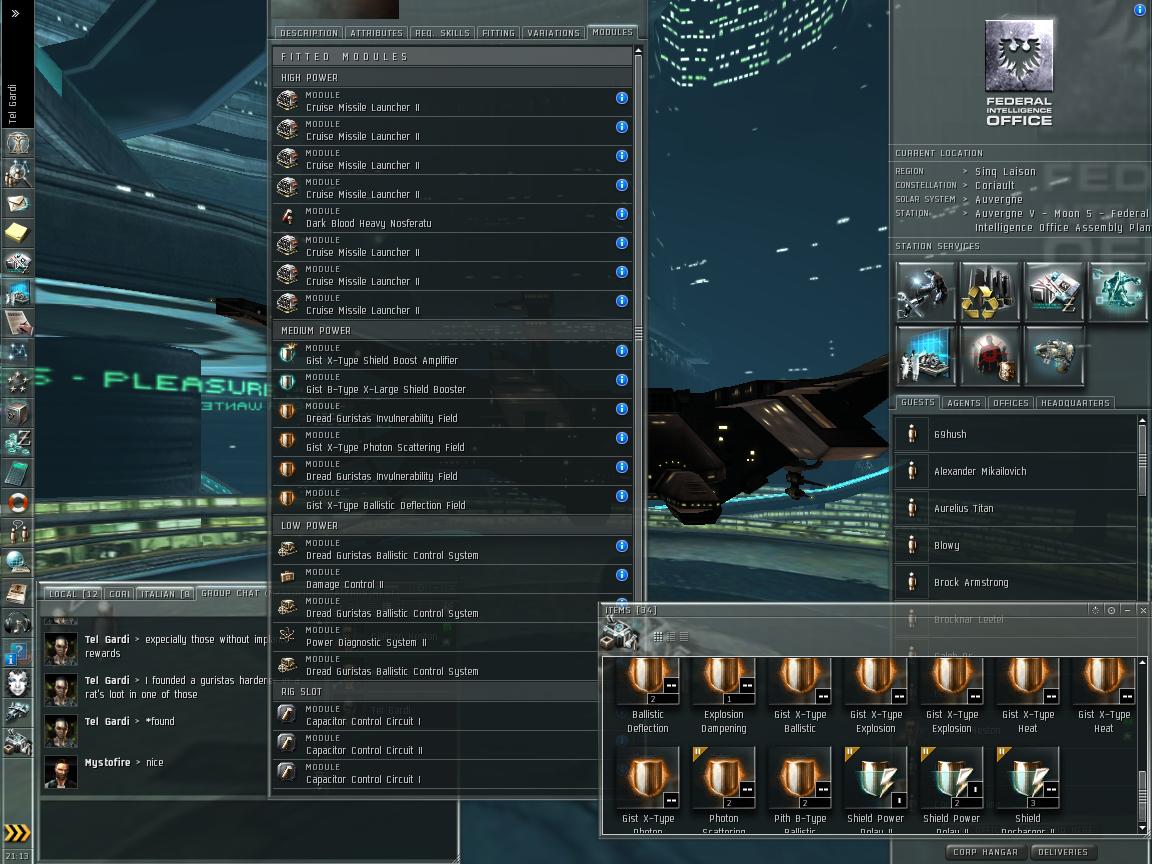Select the Modules tab
The height and width of the screenshot is (864, 1152).
(612, 32)
